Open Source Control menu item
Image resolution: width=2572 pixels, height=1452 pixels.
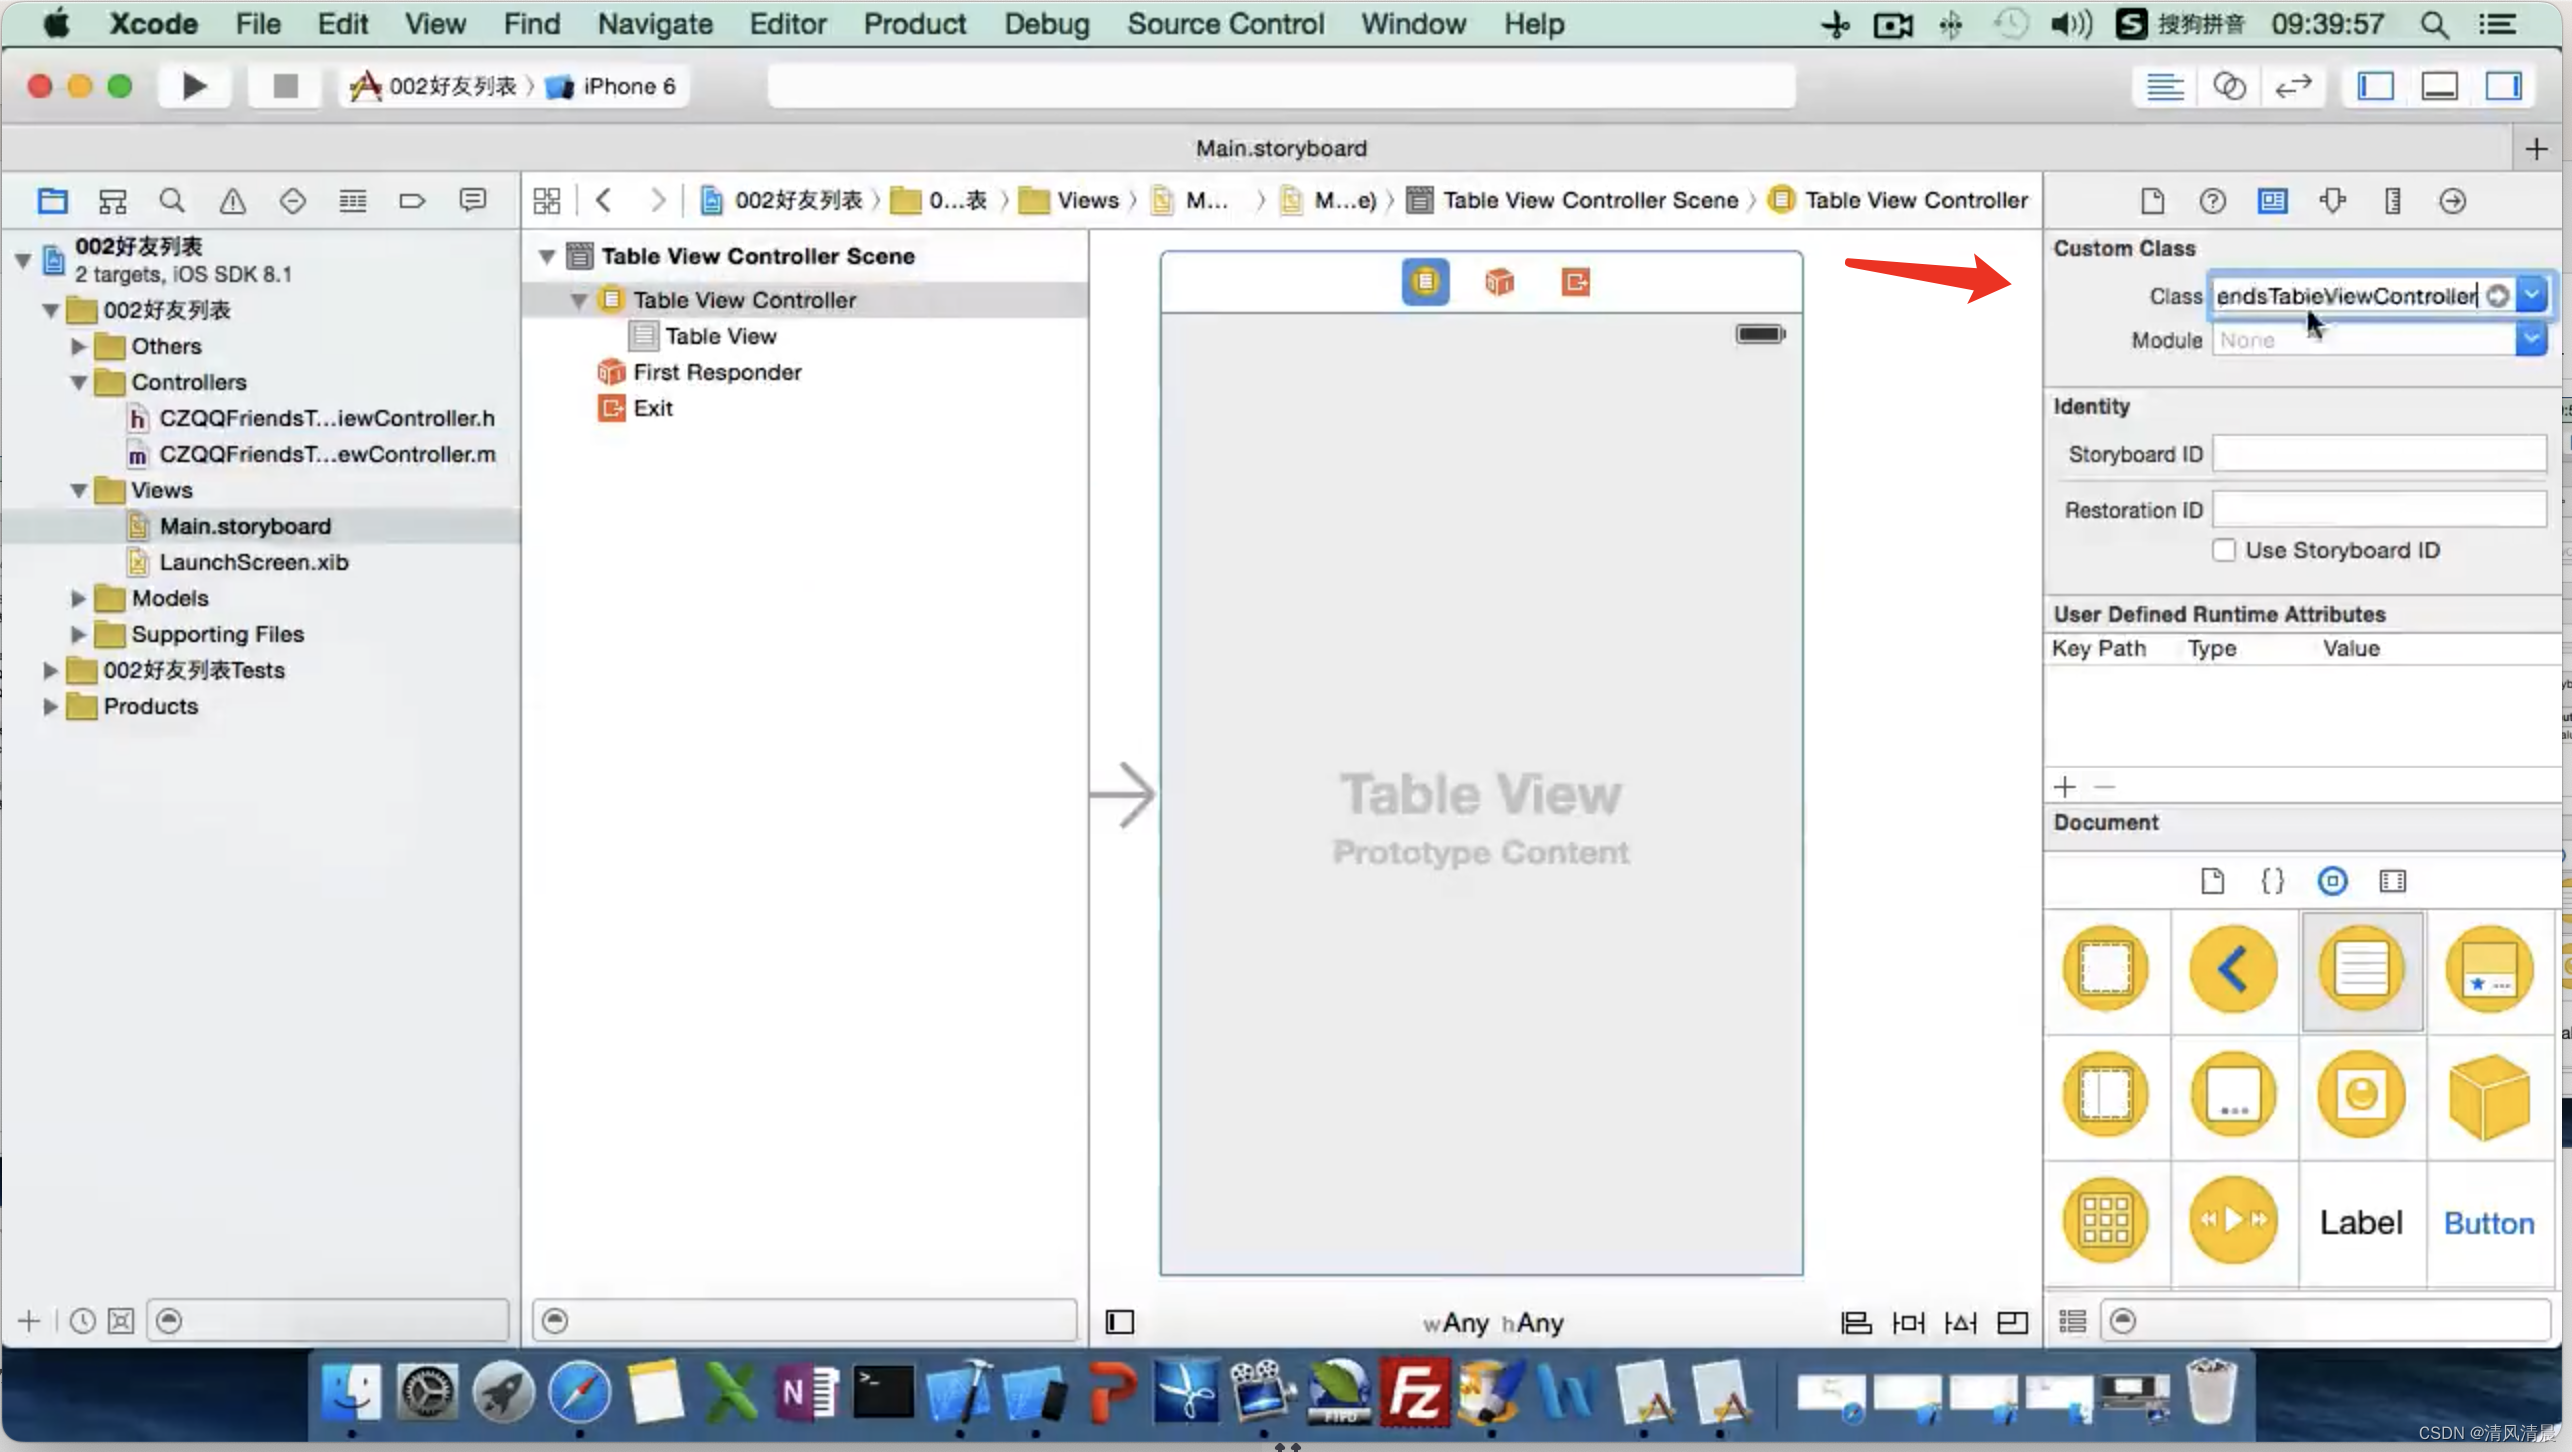tap(1226, 23)
